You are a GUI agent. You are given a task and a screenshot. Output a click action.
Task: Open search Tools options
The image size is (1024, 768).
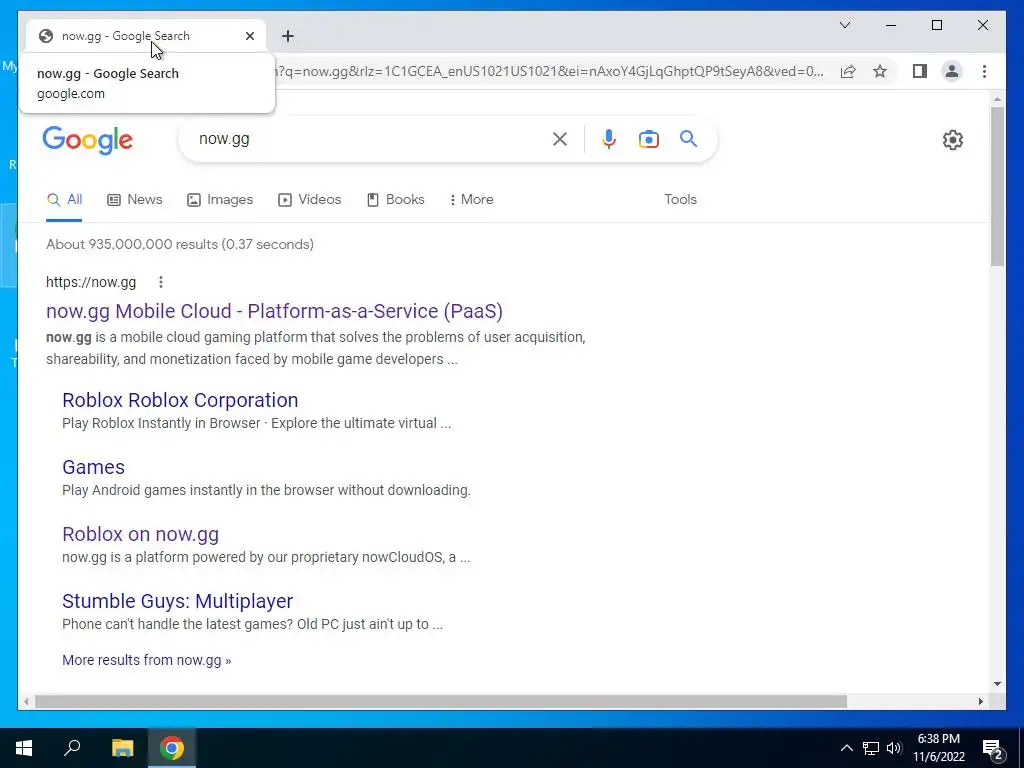click(680, 200)
